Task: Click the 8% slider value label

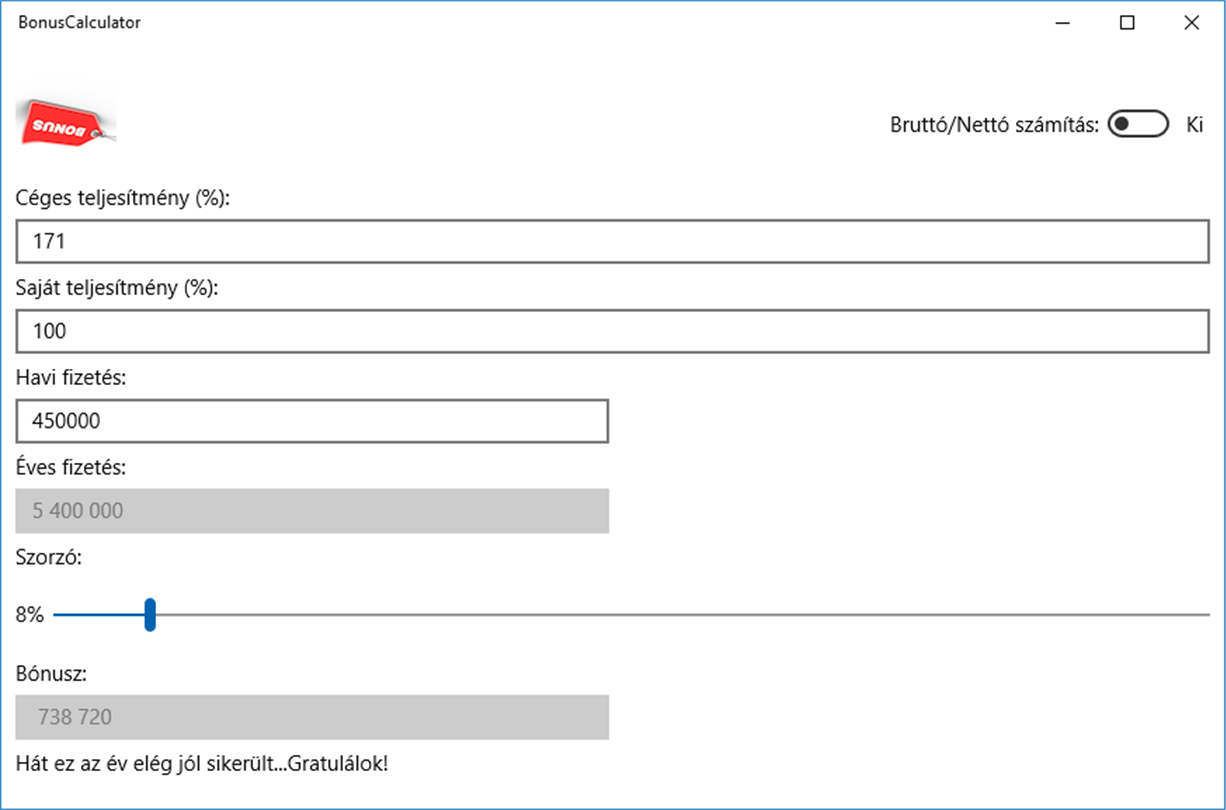Action: 30,616
